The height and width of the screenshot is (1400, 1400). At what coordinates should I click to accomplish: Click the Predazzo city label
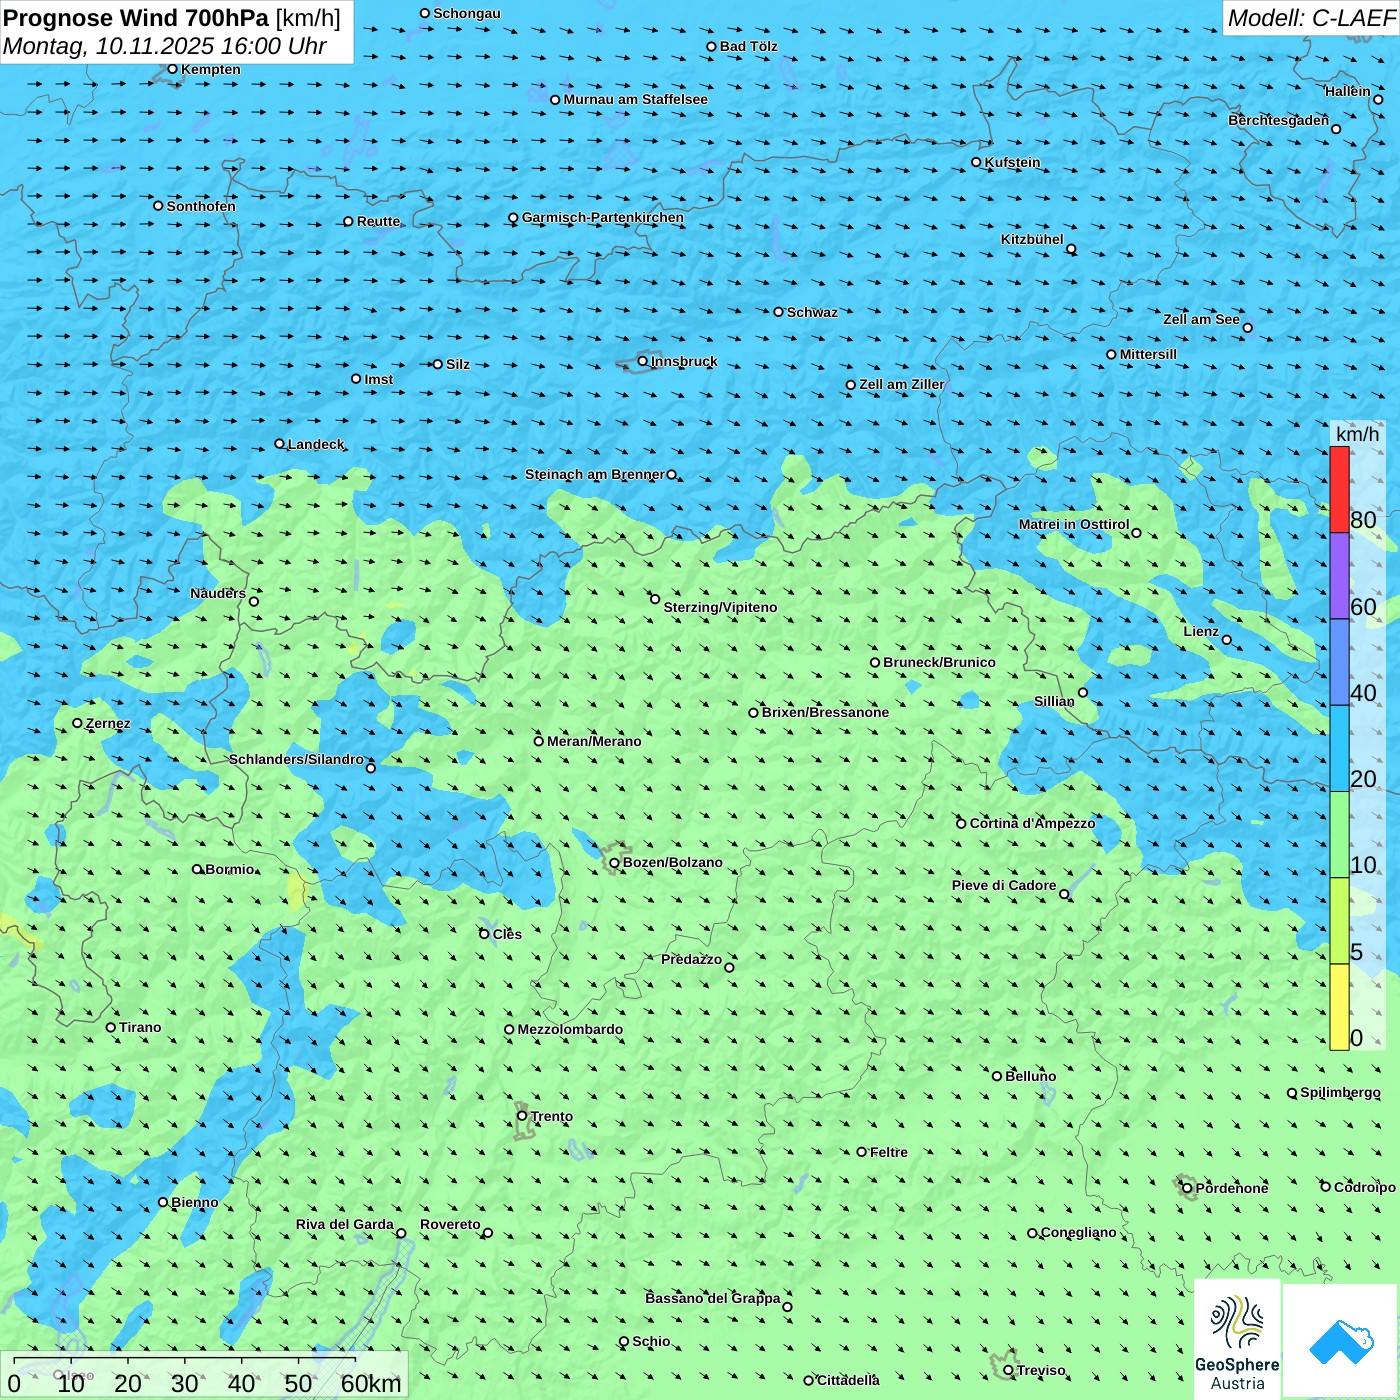pos(691,959)
